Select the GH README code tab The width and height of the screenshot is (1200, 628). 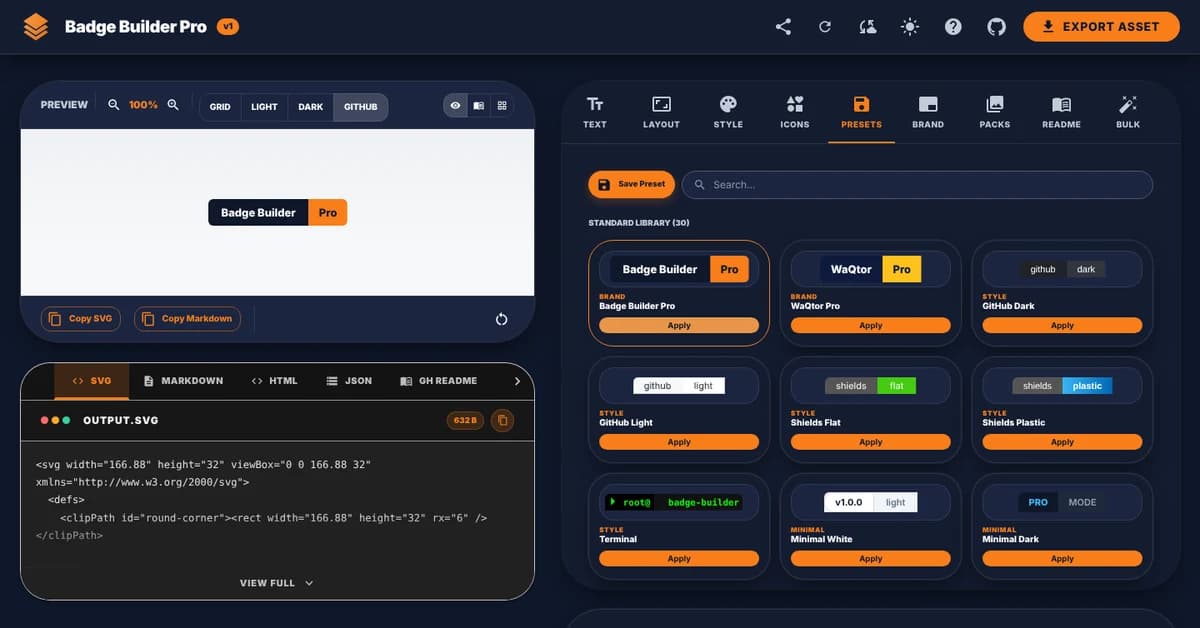point(438,381)
